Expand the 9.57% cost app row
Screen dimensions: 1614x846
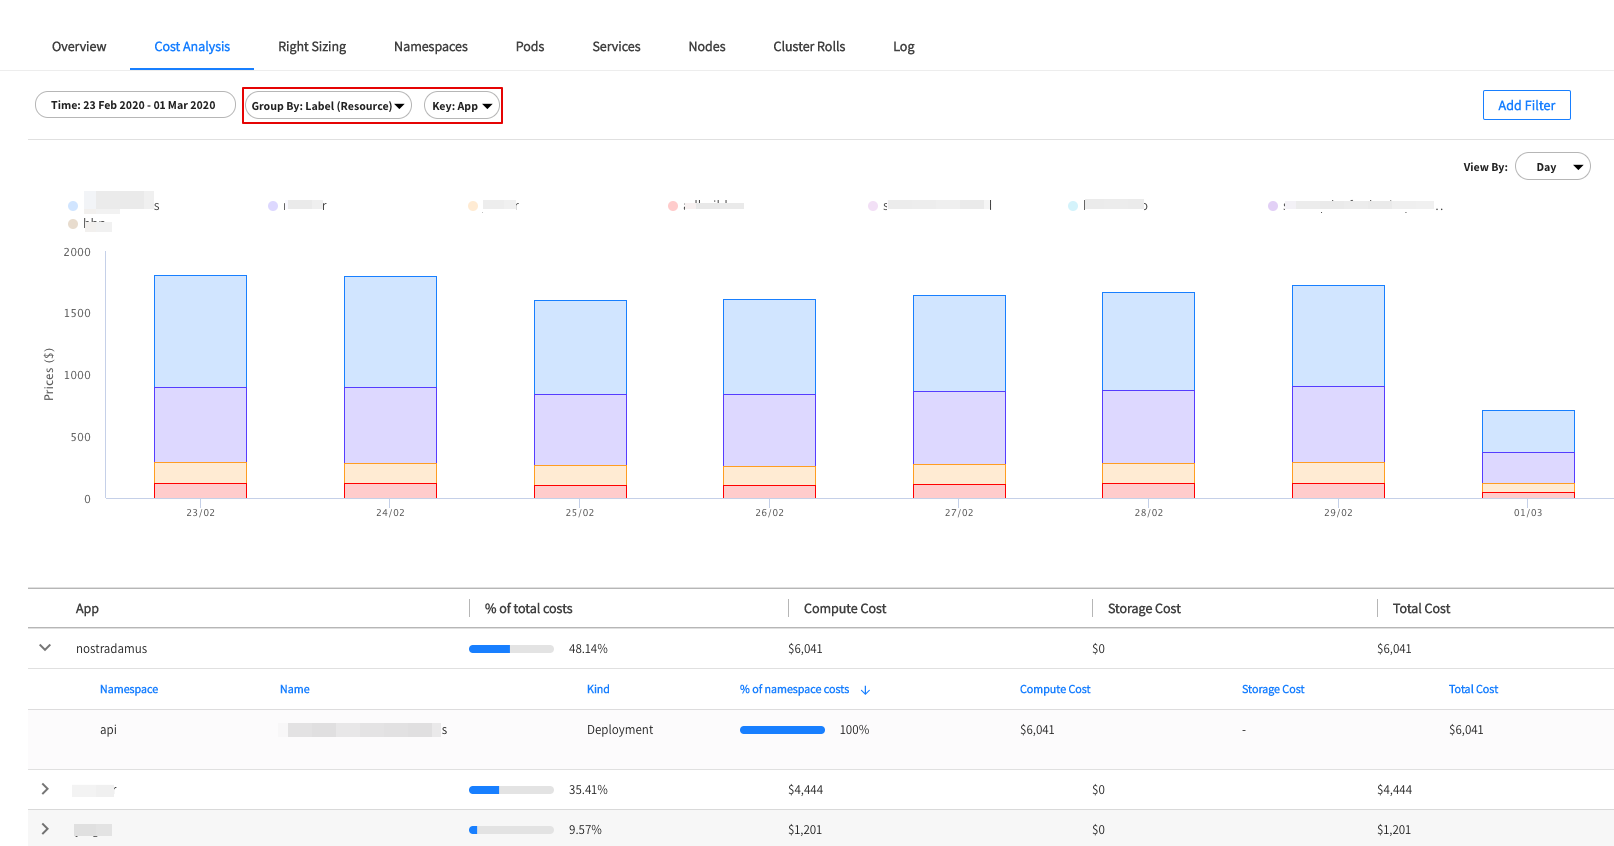(45, 829)
